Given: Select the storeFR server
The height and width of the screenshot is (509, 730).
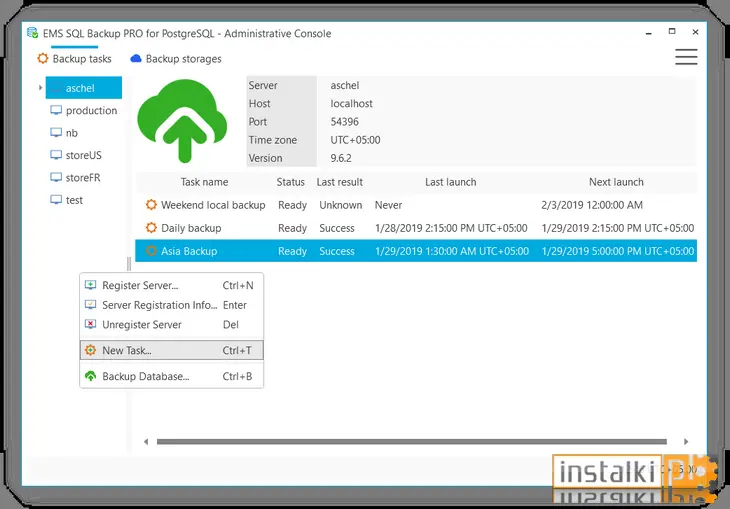Looking at the screenshot, I should click(75, 177).
